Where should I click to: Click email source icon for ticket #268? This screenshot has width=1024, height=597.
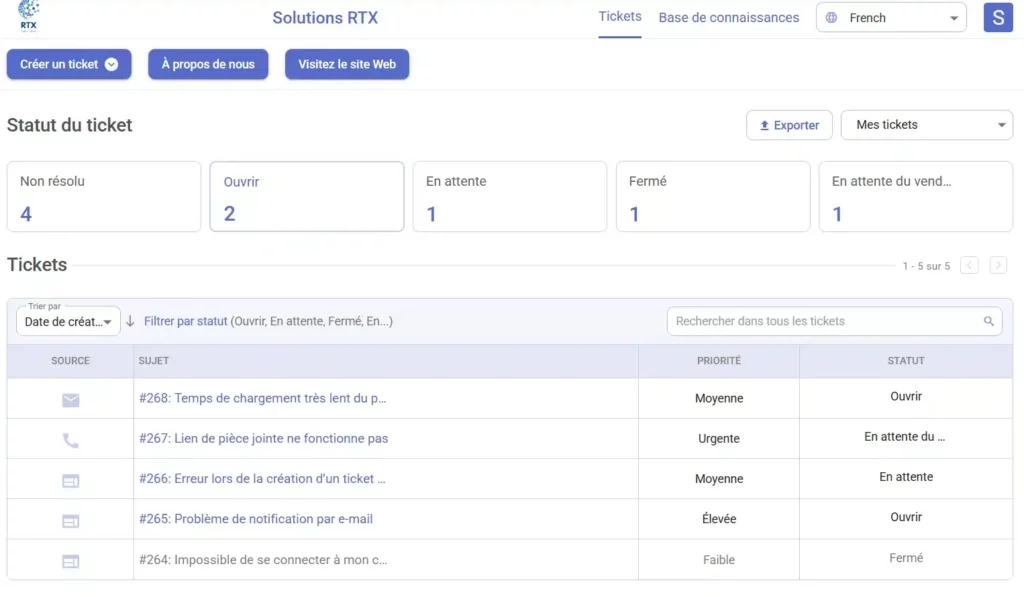point(70,400)
